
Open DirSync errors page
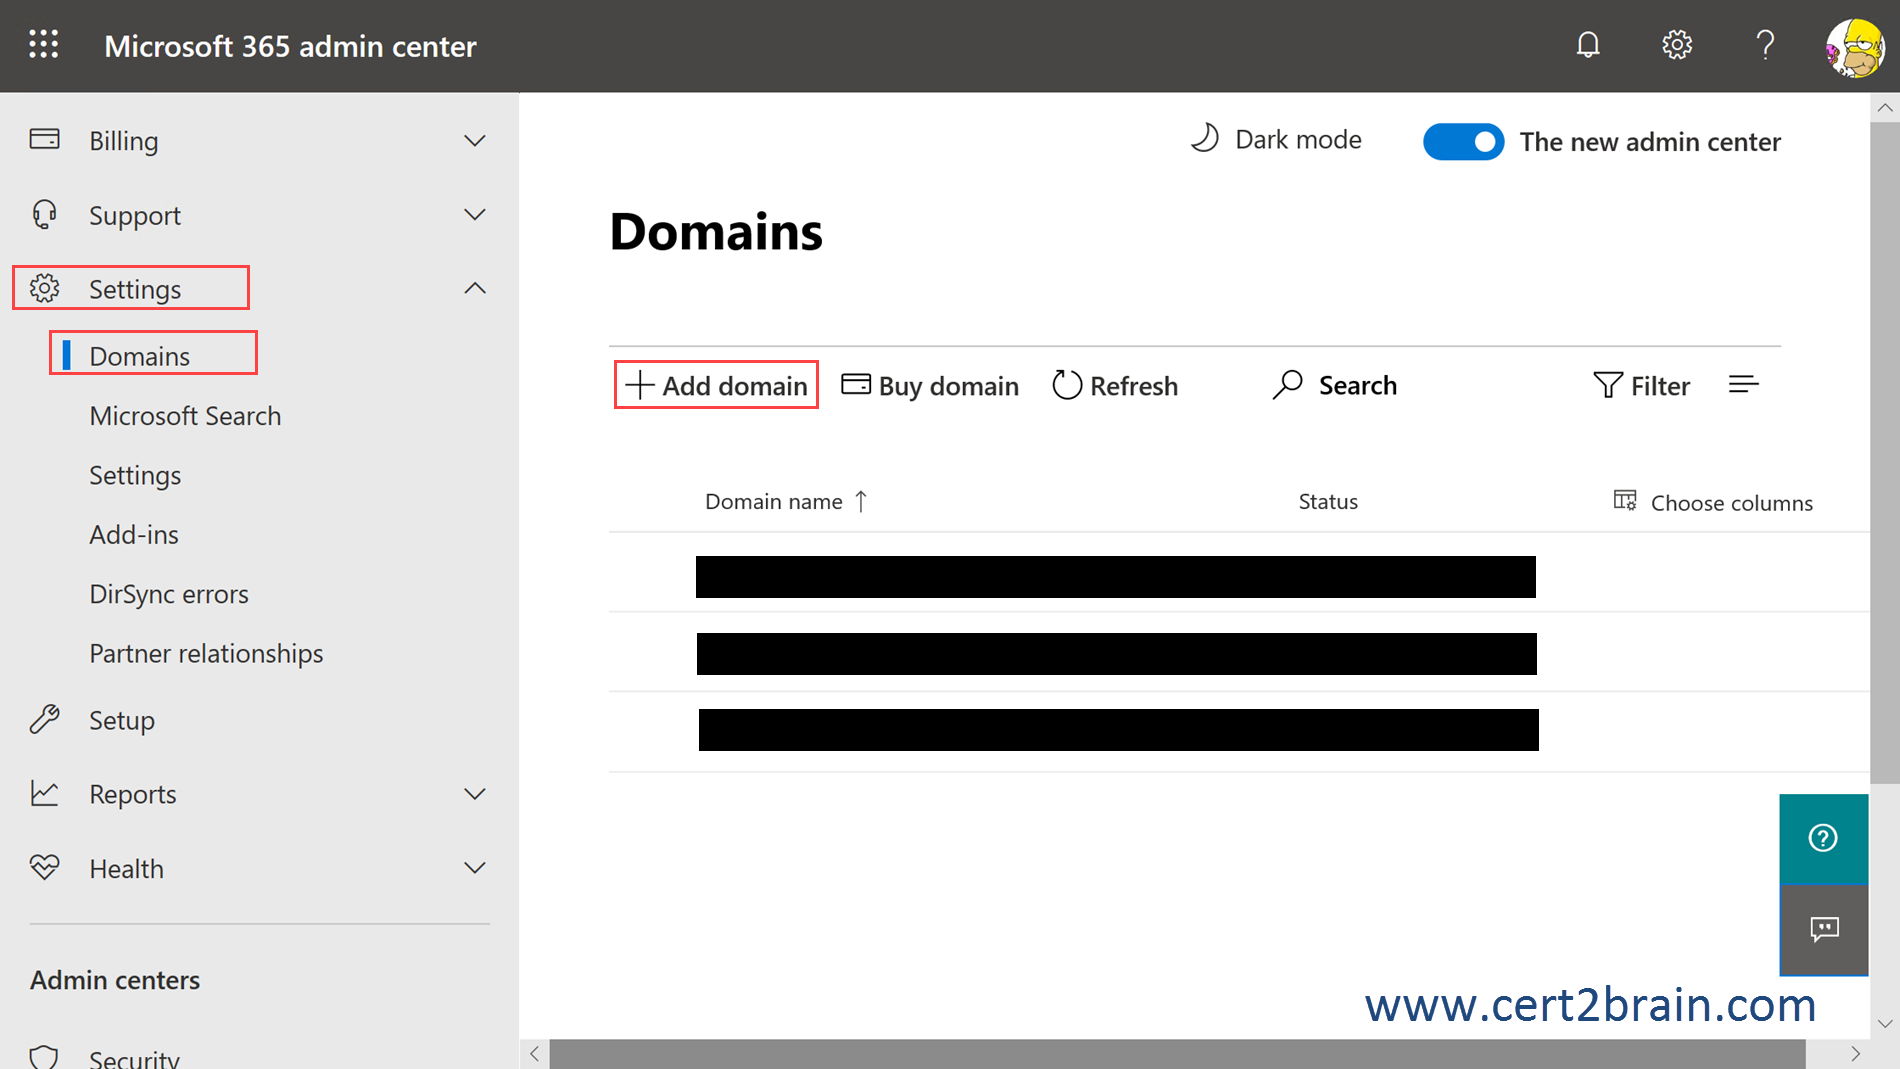[x=169, y=594]
